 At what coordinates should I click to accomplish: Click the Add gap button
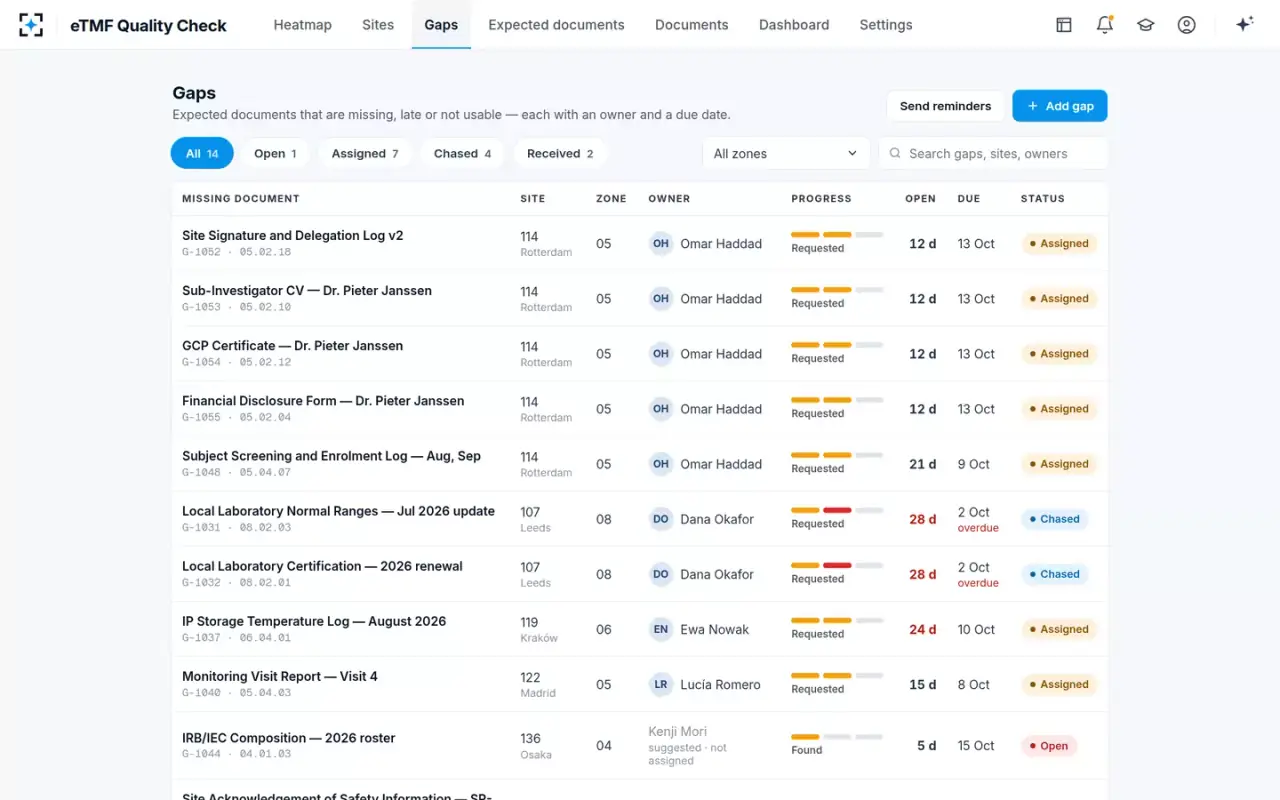pos(1060,106)
